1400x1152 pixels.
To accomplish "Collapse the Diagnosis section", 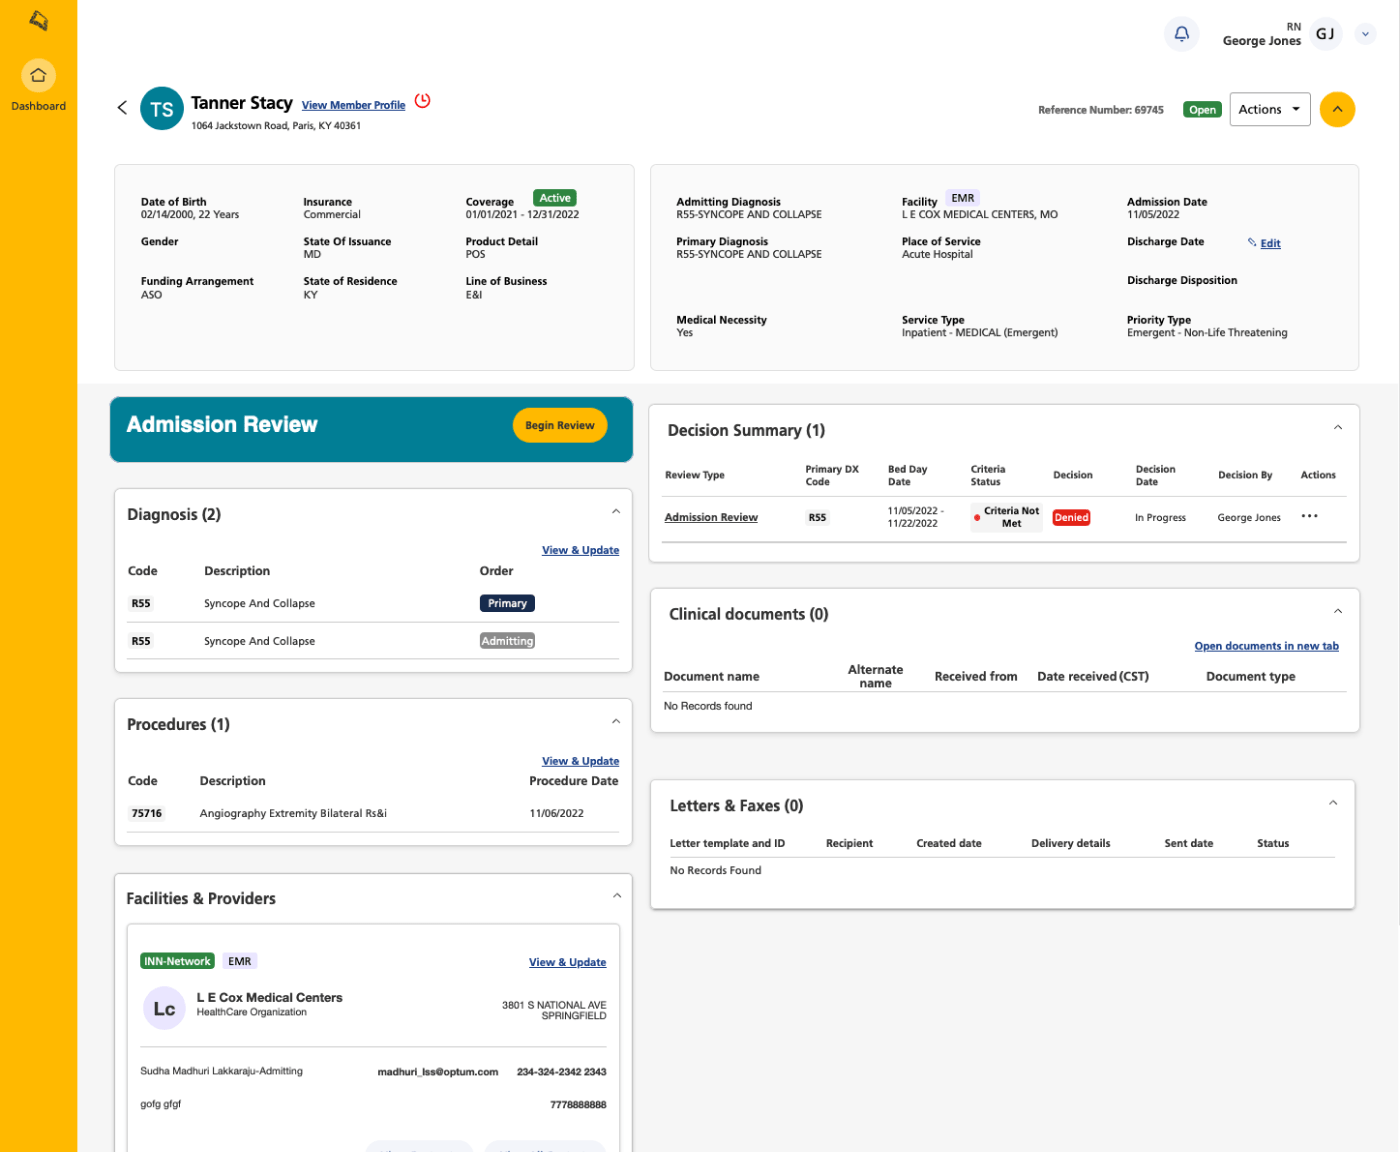I will [x=616, y=512].
